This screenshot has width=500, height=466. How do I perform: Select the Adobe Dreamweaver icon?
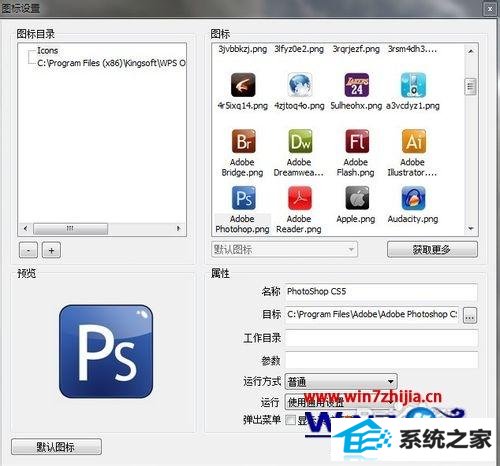[x=300, y=141]
